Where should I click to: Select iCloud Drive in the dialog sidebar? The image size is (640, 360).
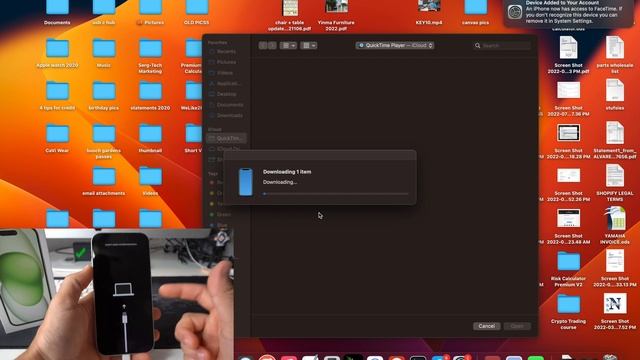pos(226,149)
